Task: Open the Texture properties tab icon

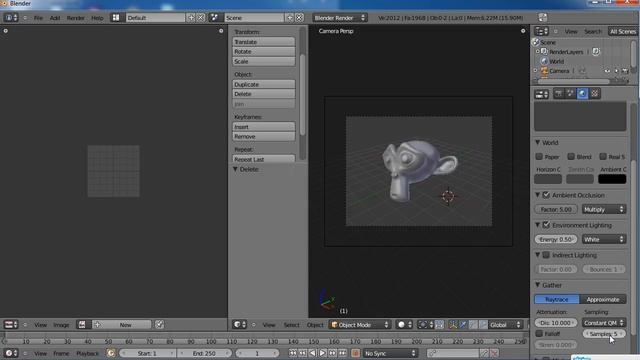Action: [x=595, y=94]
